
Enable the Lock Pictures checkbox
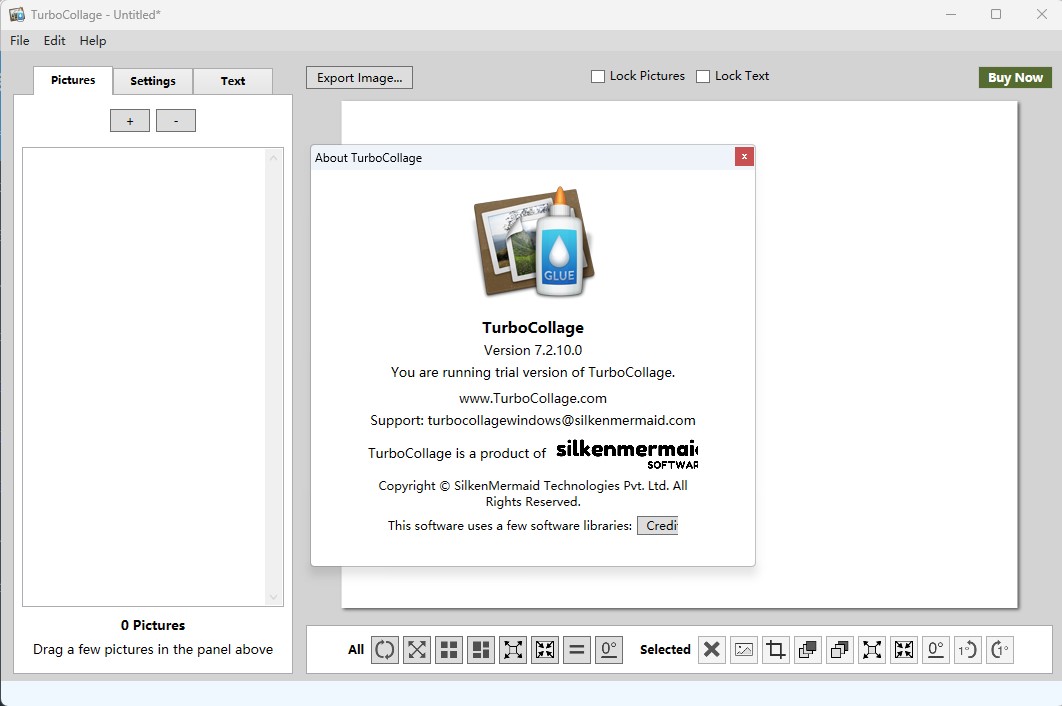click(598, 77)
